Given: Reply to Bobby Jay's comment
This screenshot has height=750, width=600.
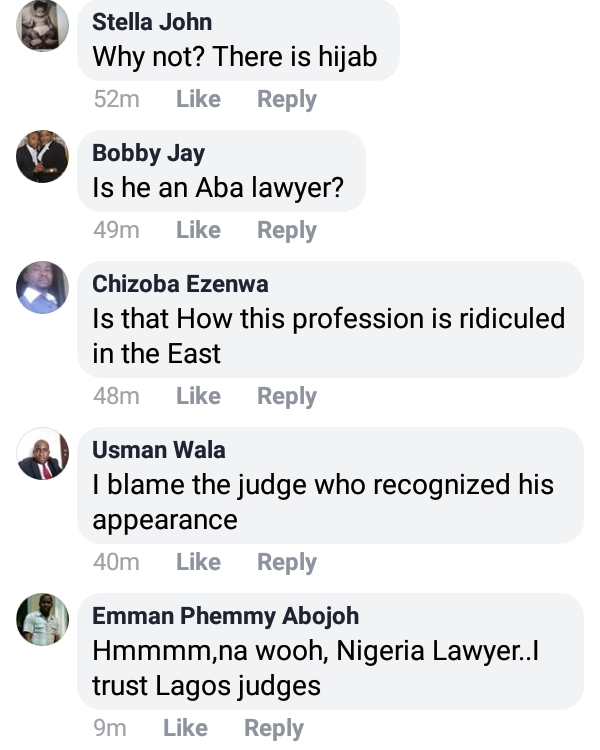Looking at the screenshot, I should [286, 230].
